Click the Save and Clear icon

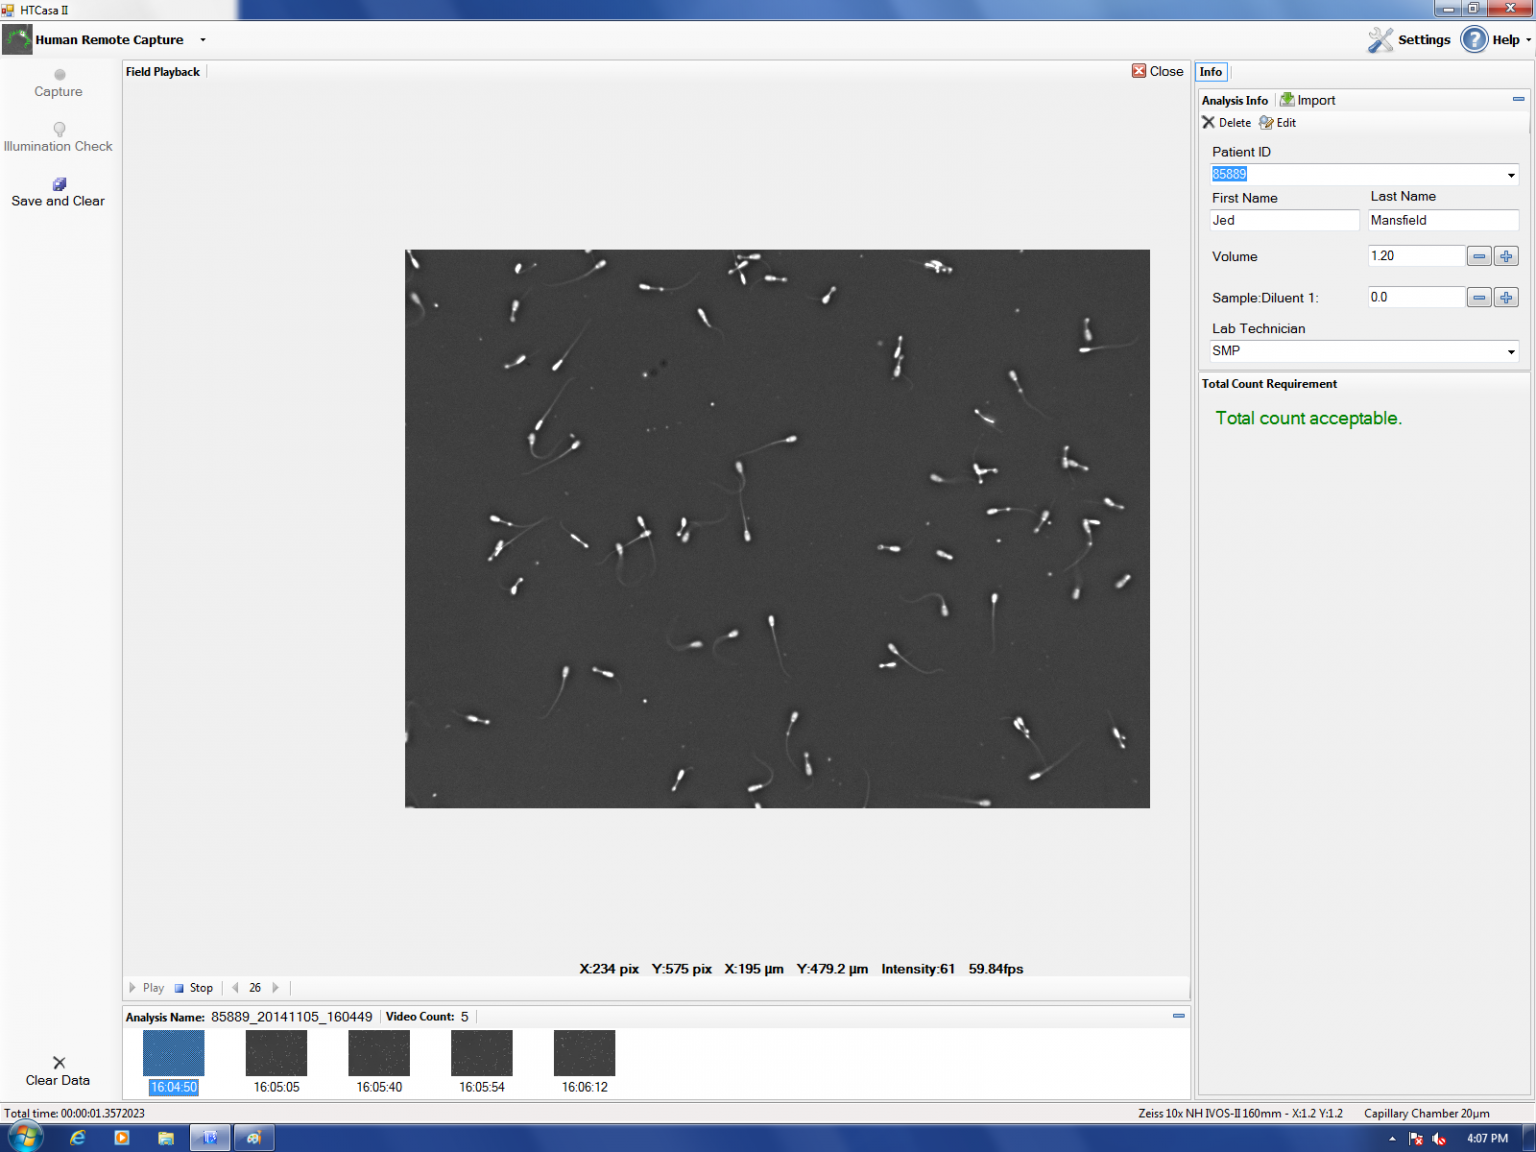(59, 184)
